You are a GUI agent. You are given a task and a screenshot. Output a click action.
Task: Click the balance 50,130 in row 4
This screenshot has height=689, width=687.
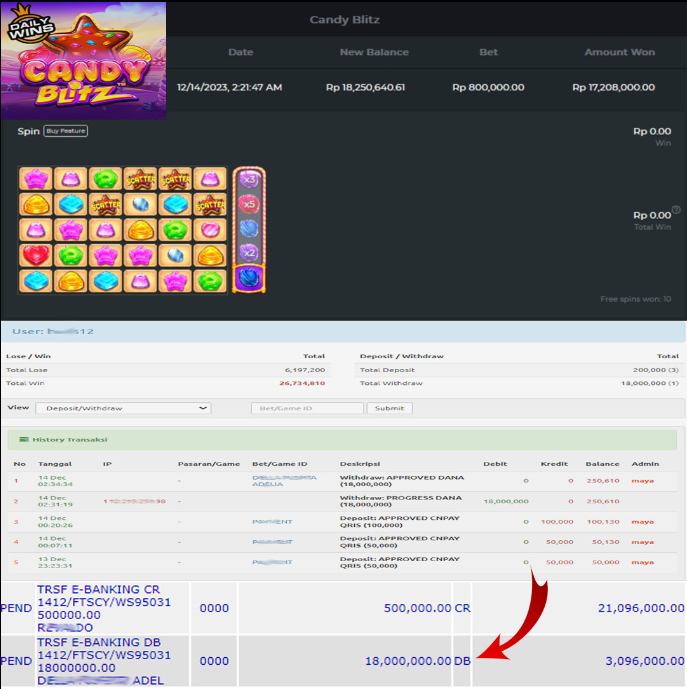click(x=605, y=542)
